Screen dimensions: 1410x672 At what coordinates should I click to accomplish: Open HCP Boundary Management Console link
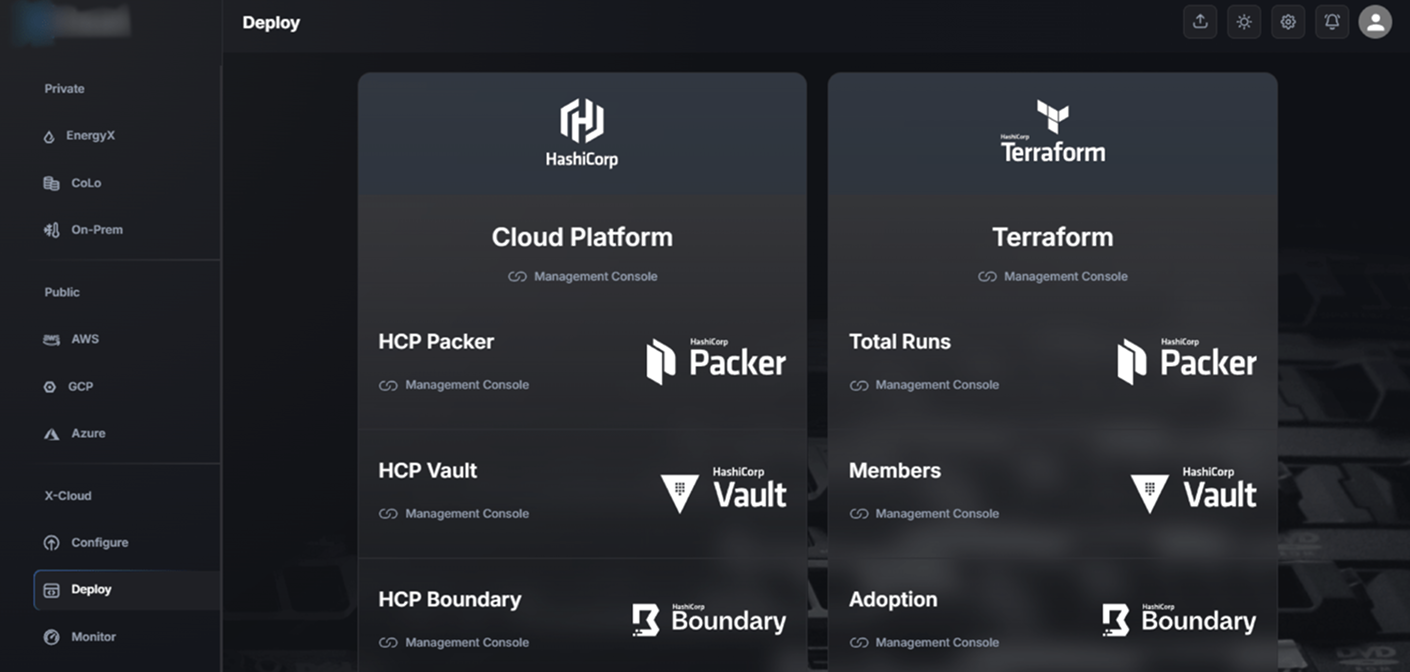[x=454, y=643]
